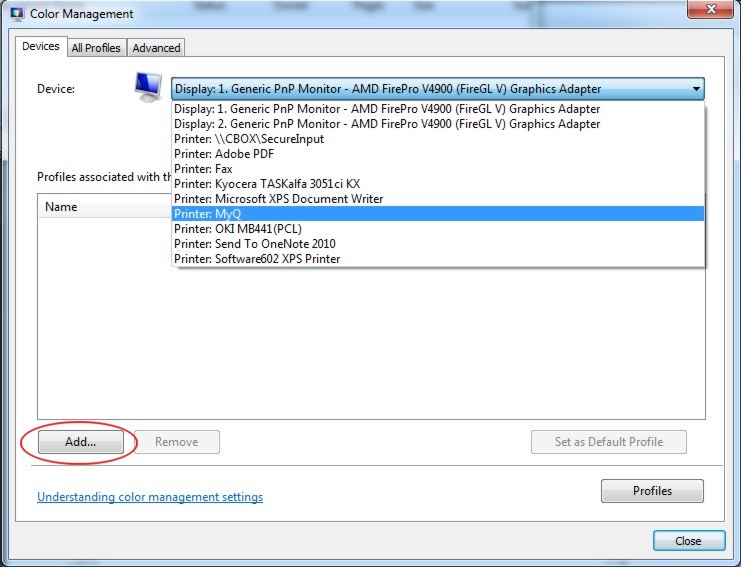The height and width of the screenshot is (567, 741).
Task: Switch to the All Profiles tab
Action: 96,48
